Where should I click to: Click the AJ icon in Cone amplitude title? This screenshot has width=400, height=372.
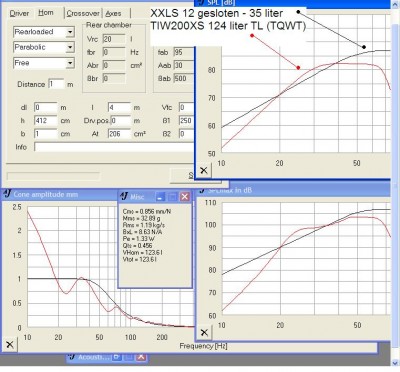tap(7, 194)
